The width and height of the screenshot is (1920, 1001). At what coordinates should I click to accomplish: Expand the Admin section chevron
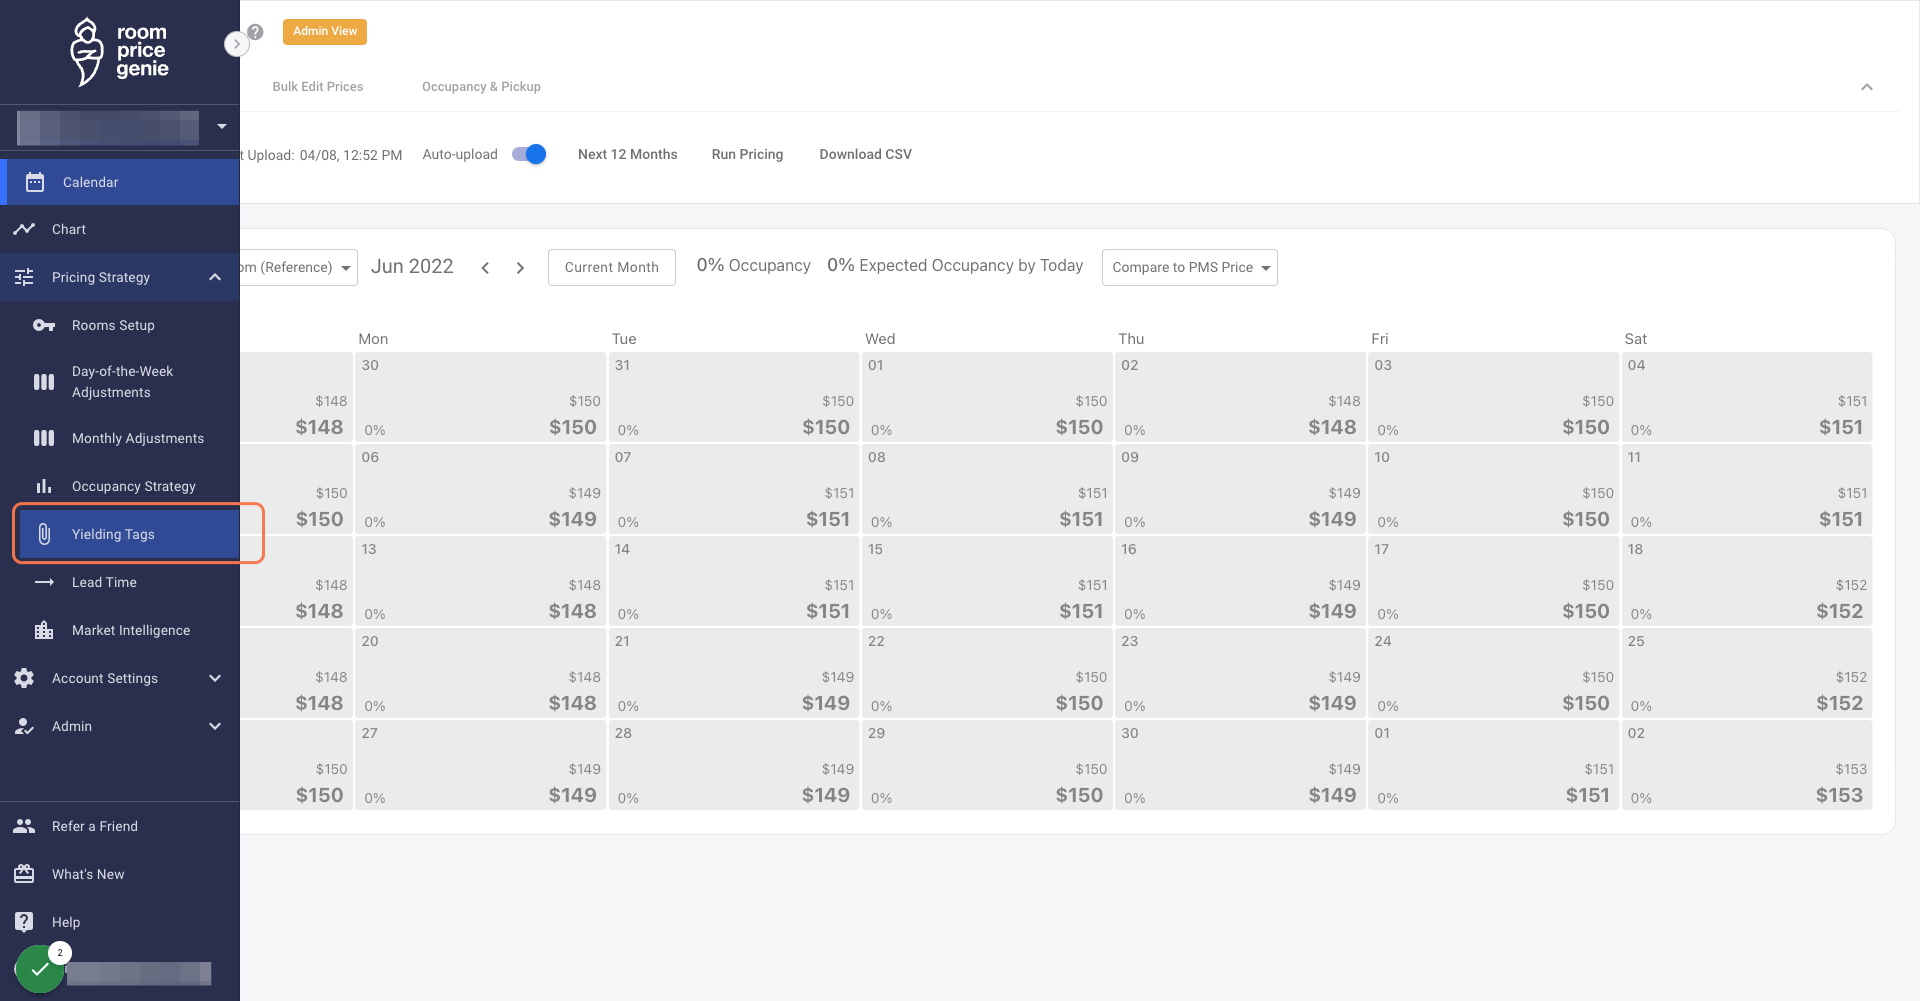215,726
